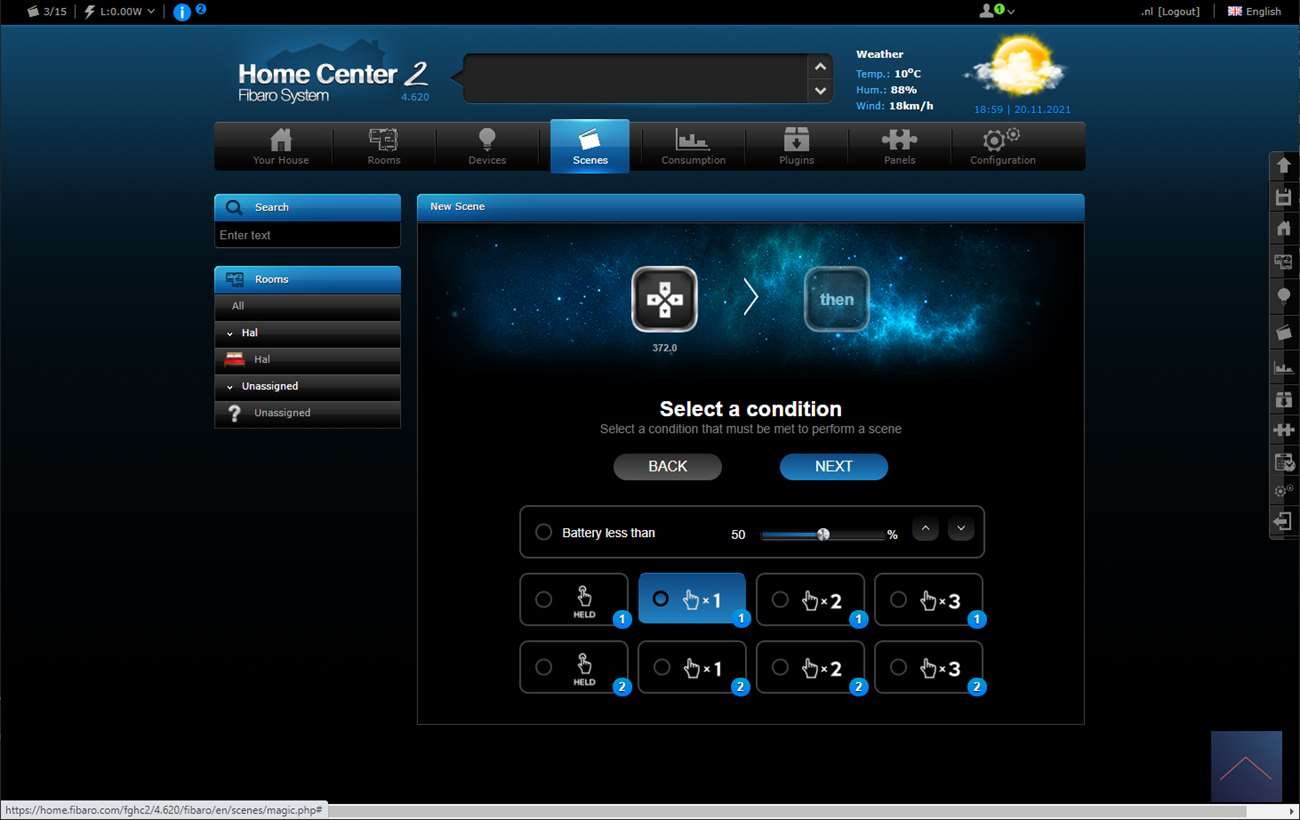Click the remote controller device icon
Screen dimensions: 1300x820
pos(664,299)
